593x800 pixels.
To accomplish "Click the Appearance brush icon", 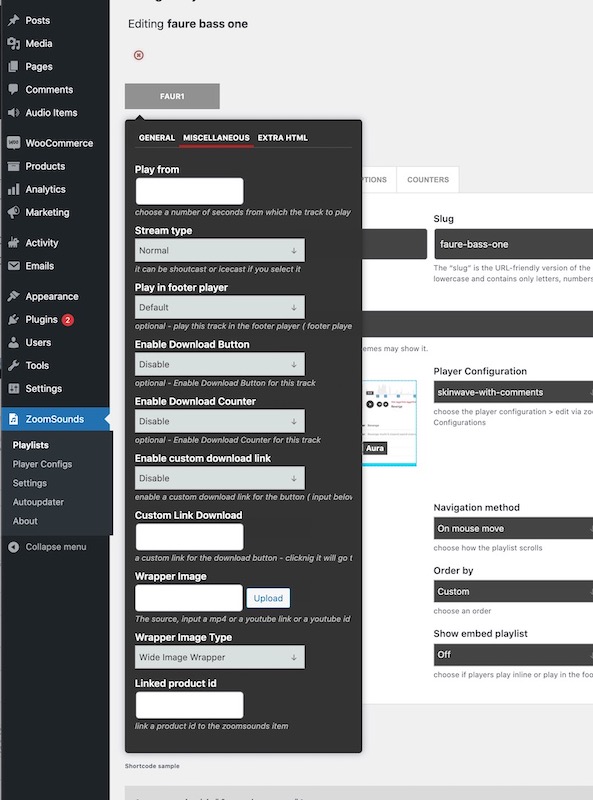I will [14, 296].
